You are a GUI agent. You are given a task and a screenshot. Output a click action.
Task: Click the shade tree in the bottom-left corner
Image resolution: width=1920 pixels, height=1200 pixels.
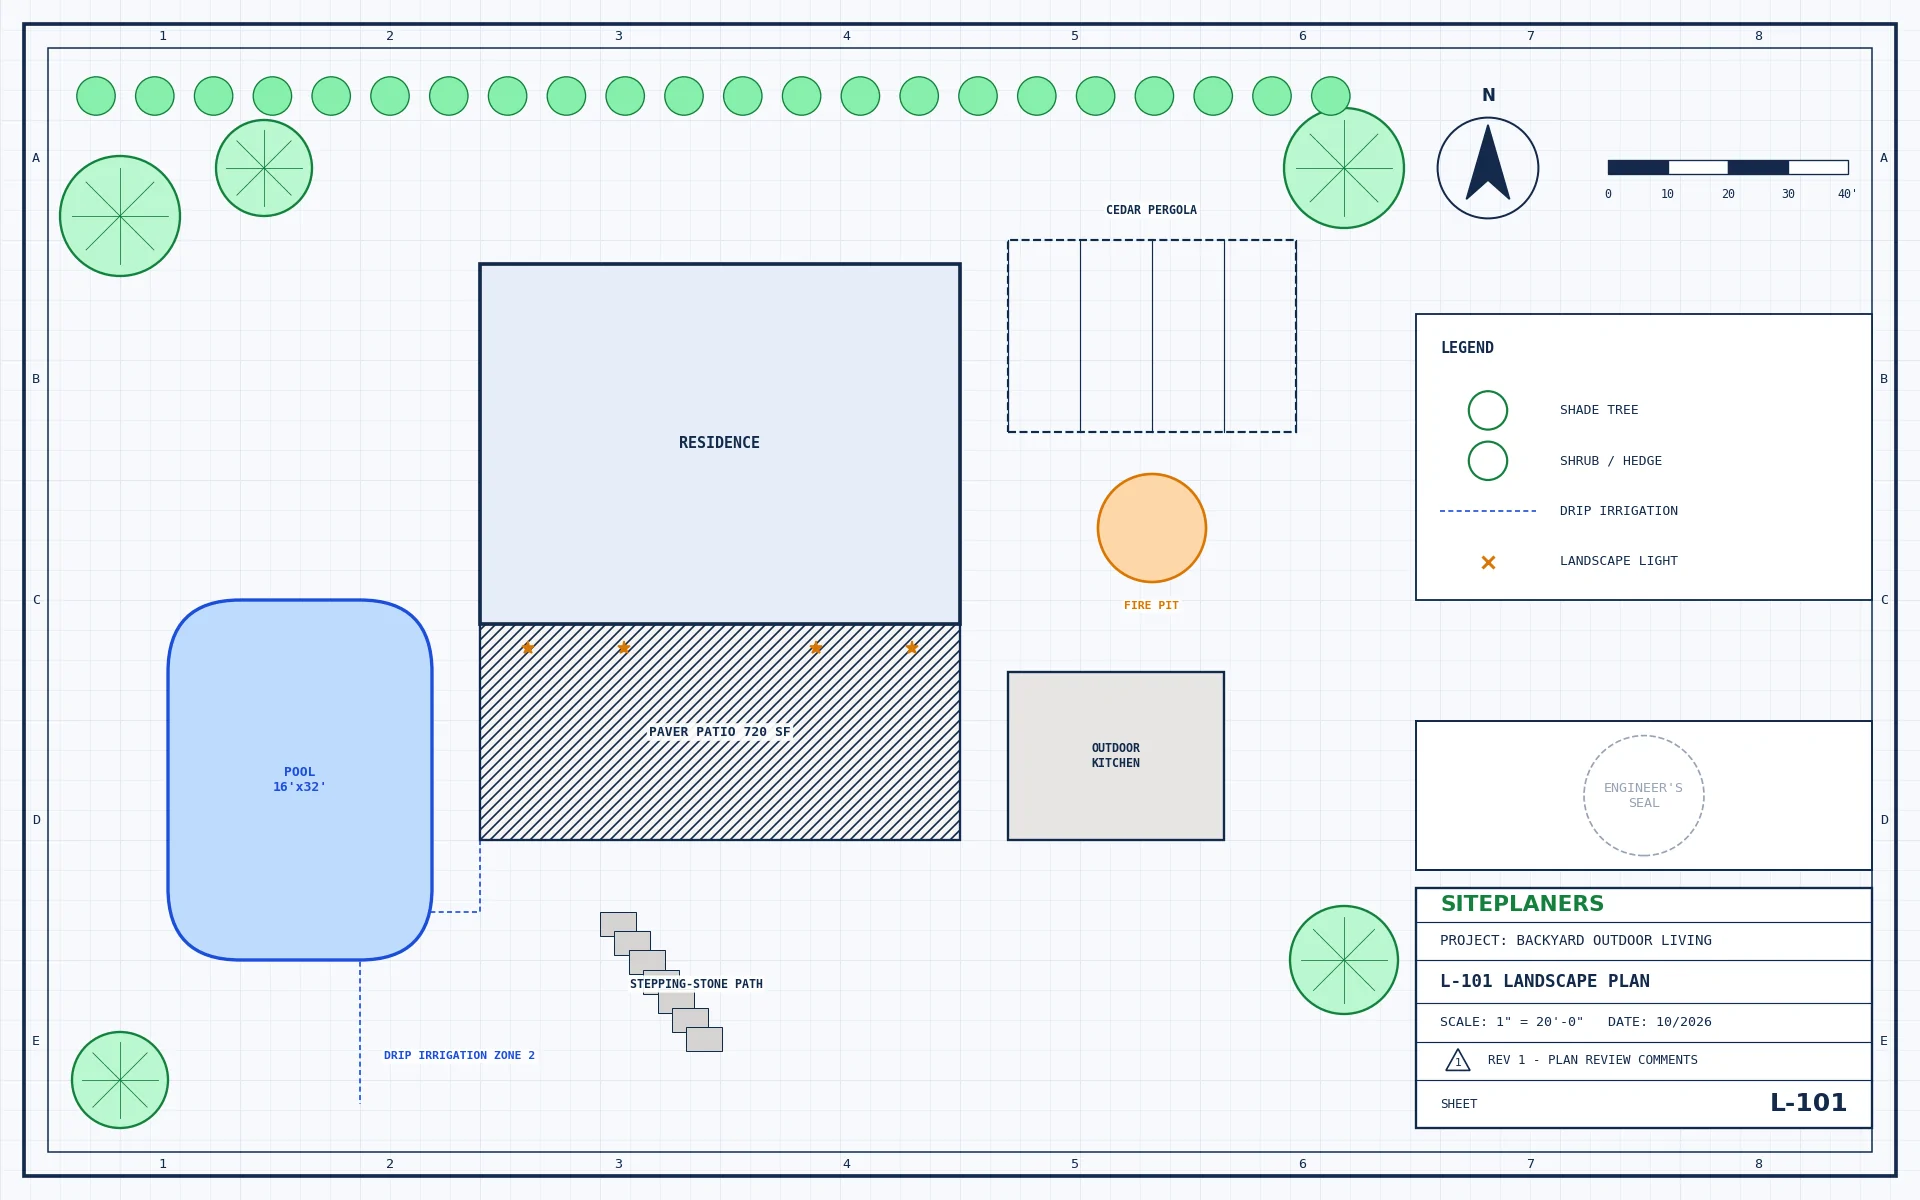coord(120,1080)
